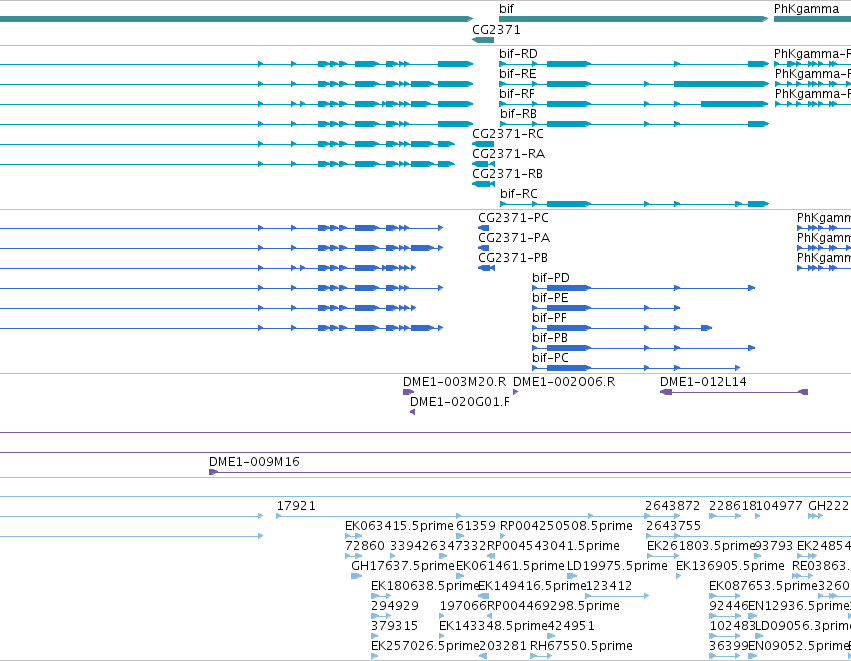Open the bif-PC protein label
Screen dimensions: 851x661
tap(550, 358)
